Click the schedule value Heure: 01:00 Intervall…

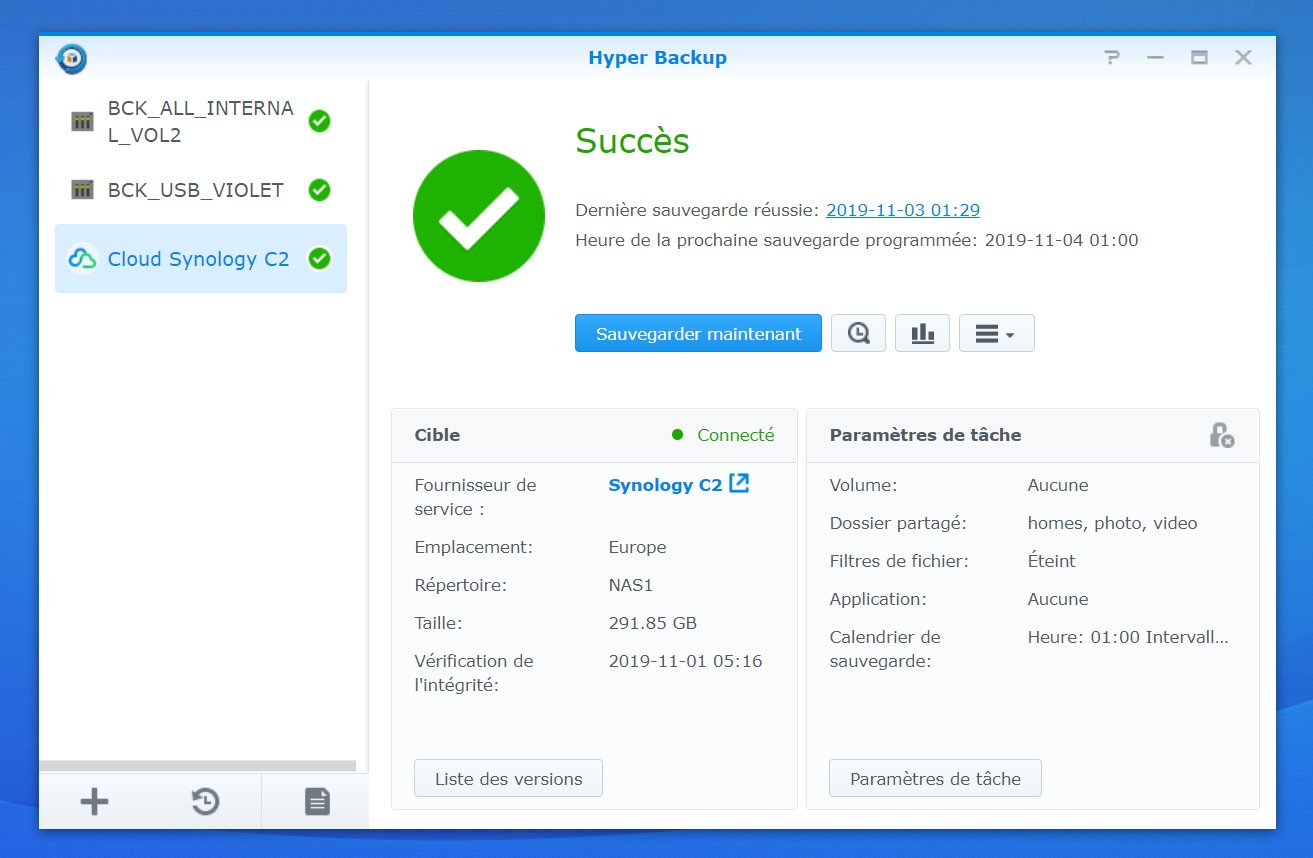pyautogui.click(x=1128, y=637)
